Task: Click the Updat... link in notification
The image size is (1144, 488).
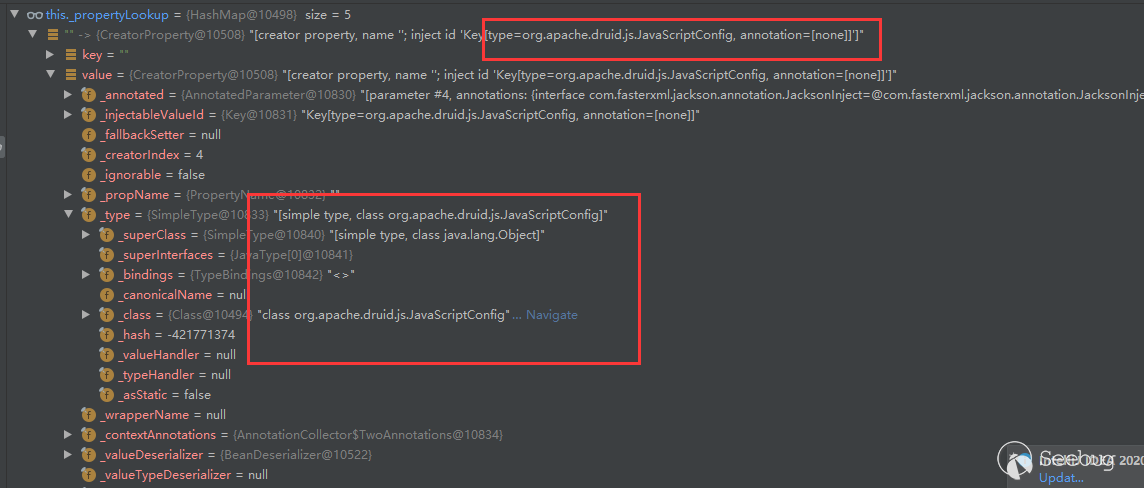Action: click(1062, 479)
